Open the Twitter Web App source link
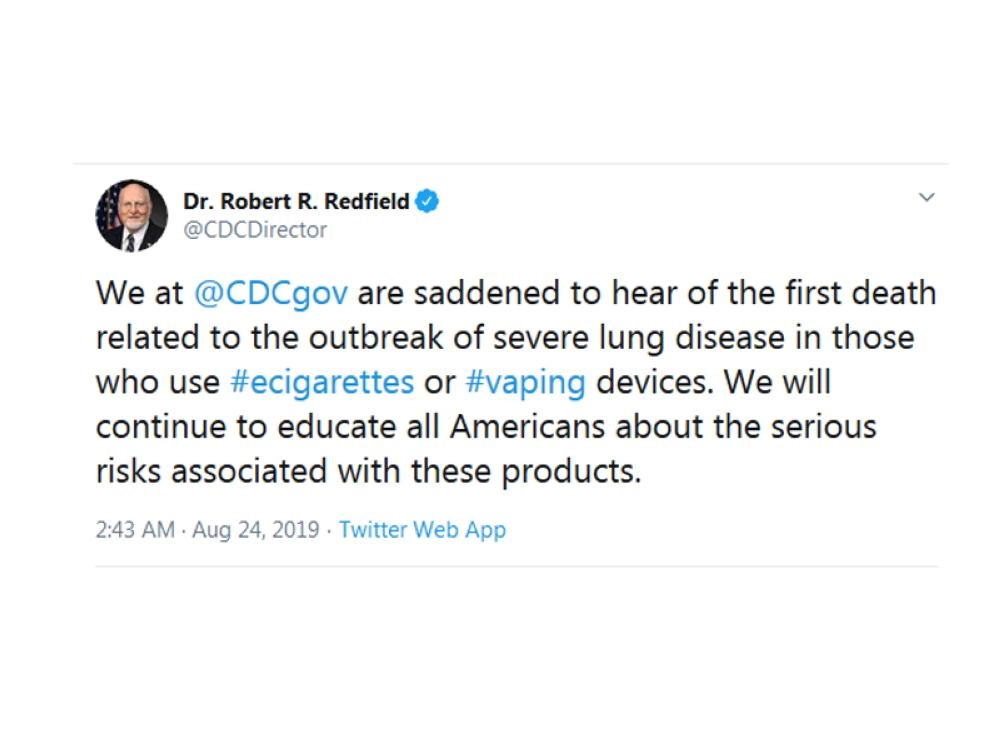 tap(422, 529)
